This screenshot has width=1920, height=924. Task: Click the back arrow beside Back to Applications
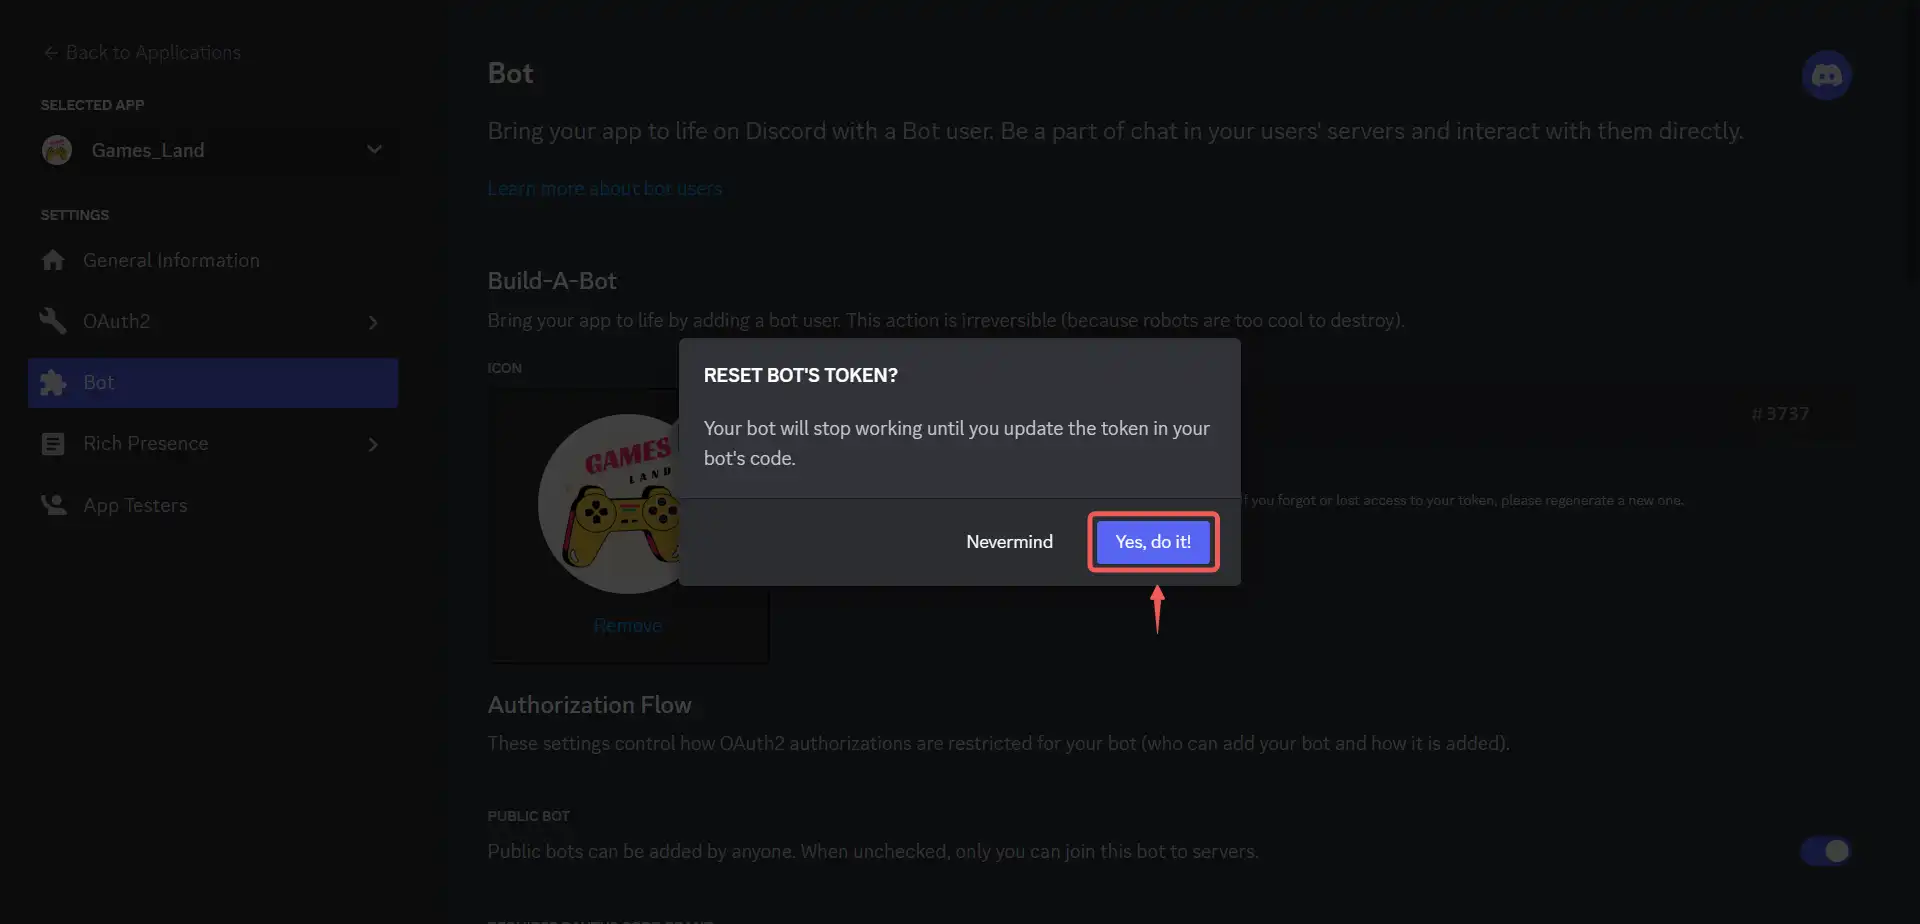click(x=50, y=52)
